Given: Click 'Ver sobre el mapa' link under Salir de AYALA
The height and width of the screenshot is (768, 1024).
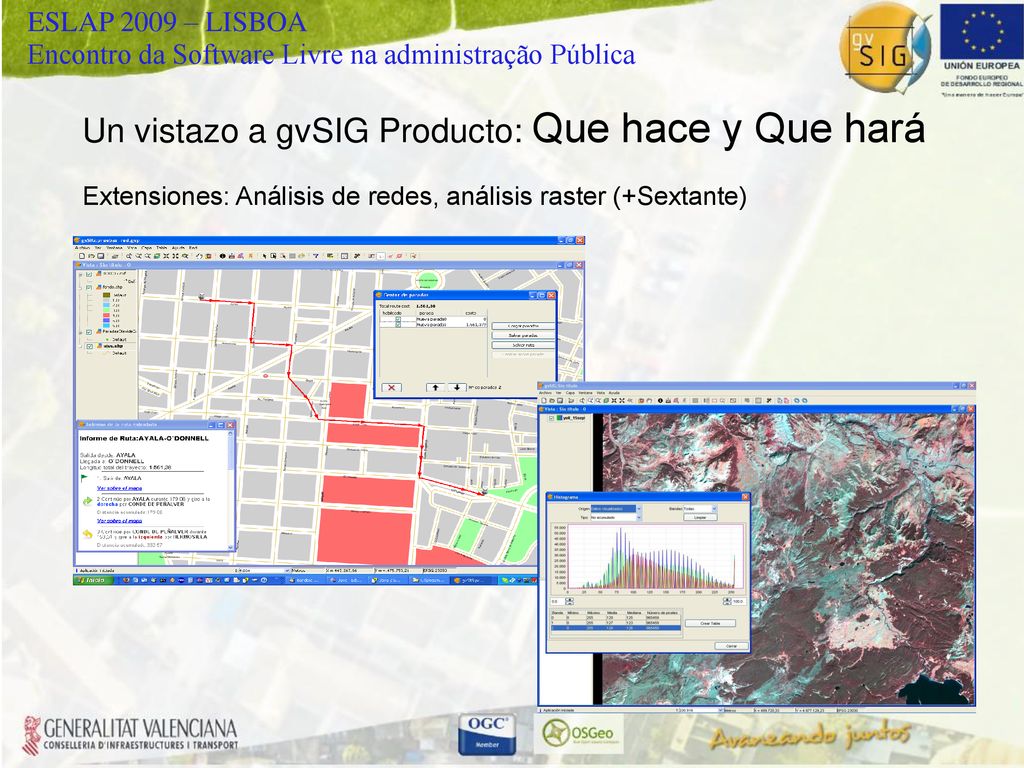Looking at the screenshot, I should 120,488.
